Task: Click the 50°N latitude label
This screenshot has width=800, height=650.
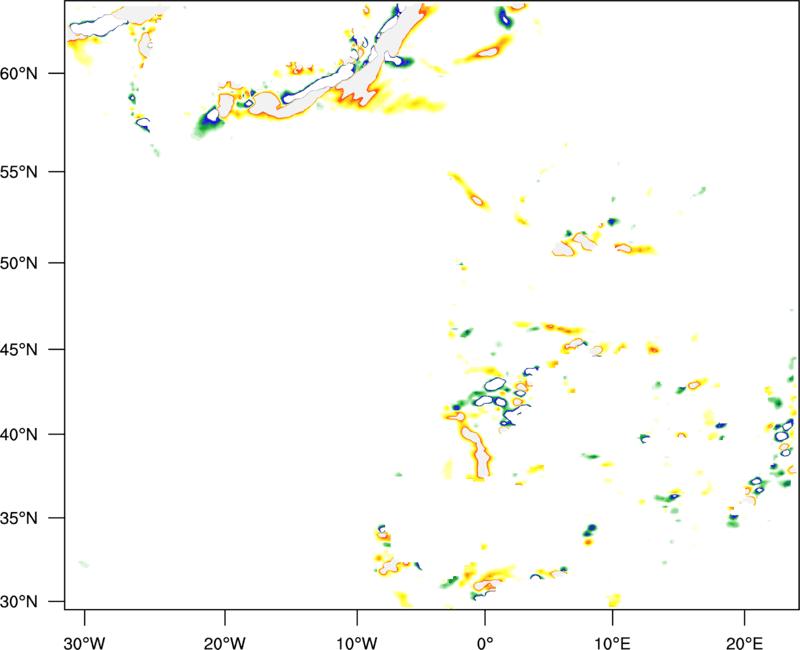Action: [19, 263]
